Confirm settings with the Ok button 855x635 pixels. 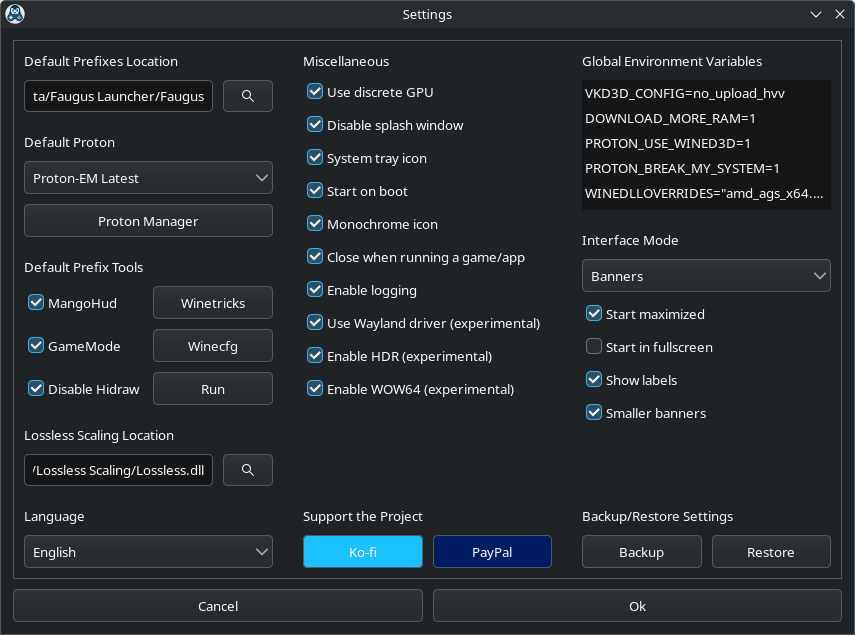coord(637,606)
